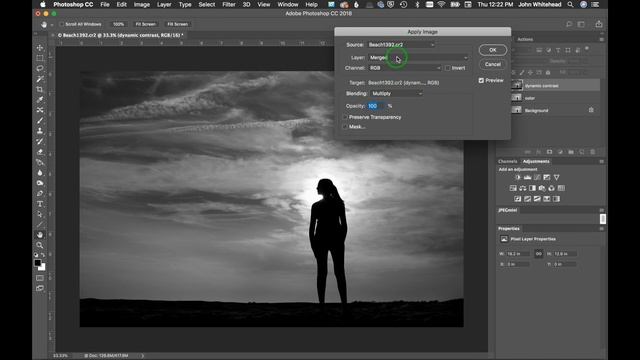The width and height of the screenshot is (640, 360).
Task: Add a Brightness/Contrast adjustment
Action: point(518,178)
